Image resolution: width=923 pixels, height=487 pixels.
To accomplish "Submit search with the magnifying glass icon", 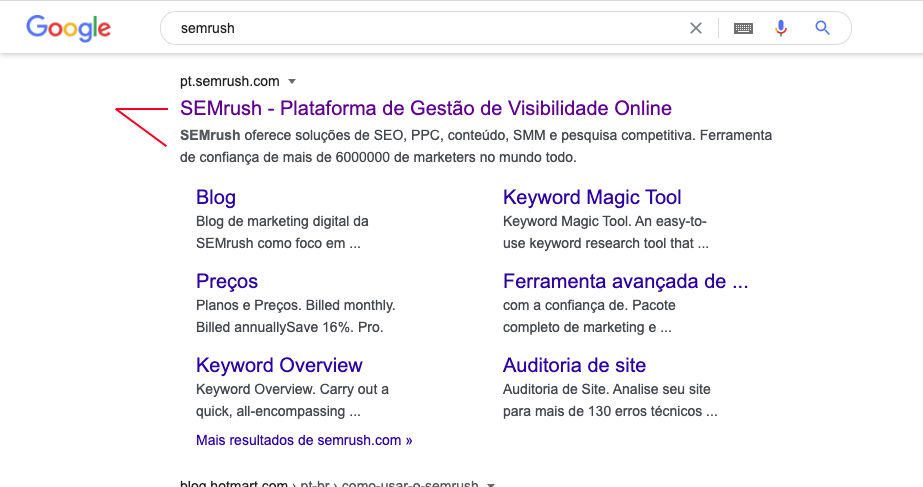I will coord(822,28).
